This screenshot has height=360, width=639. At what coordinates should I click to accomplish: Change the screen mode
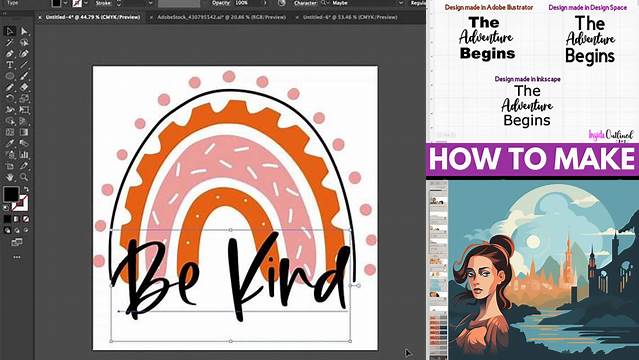(x=17, y=242)
